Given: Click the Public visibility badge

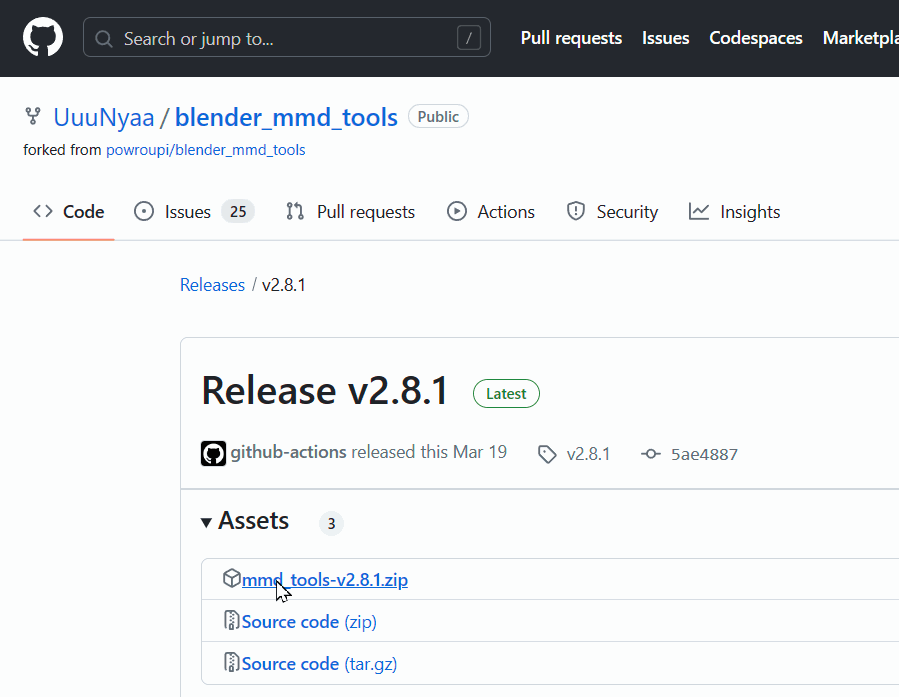Looking at the screenshot, I should coord(438,116).
